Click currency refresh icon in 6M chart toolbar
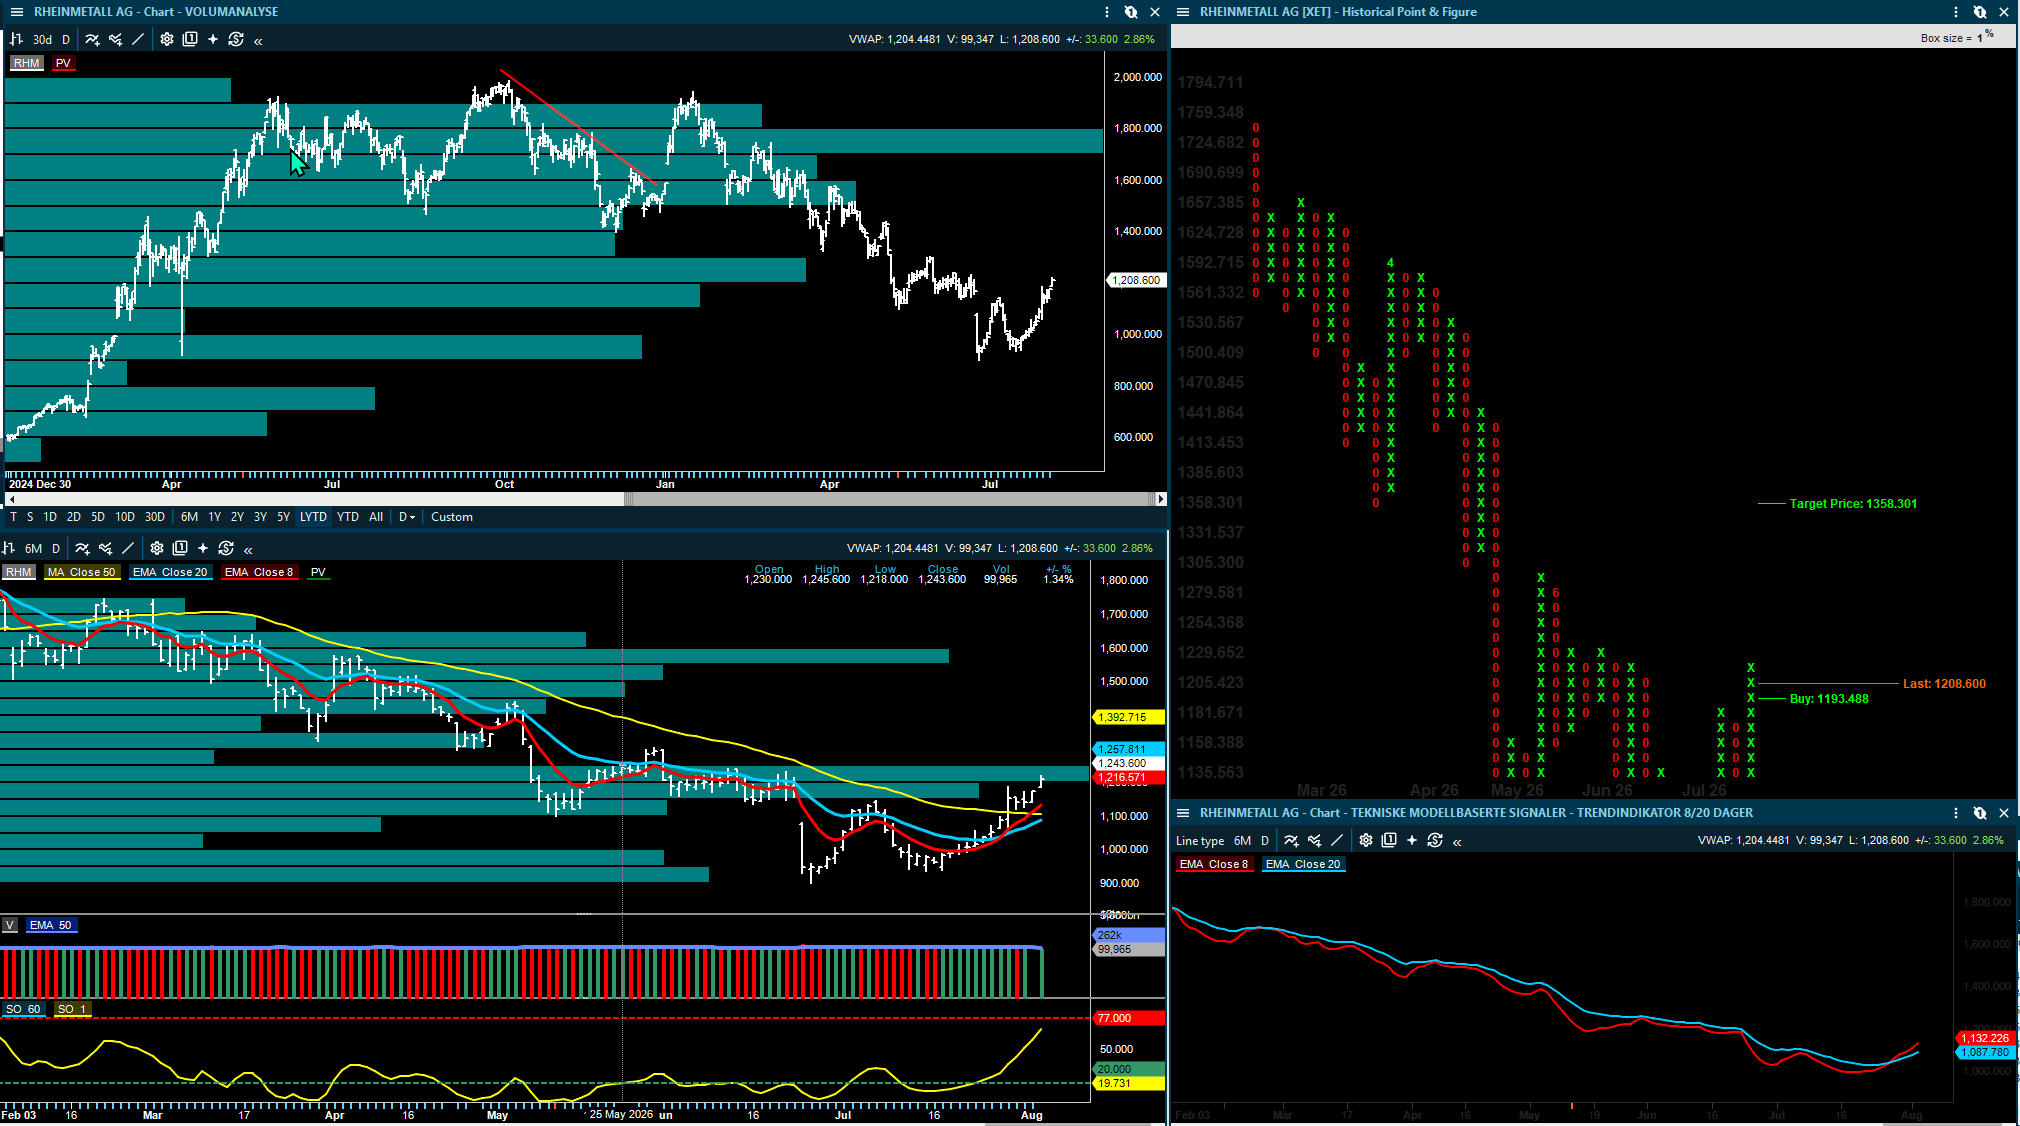Screen dimensions: 2020x1126 click(226, 548)
